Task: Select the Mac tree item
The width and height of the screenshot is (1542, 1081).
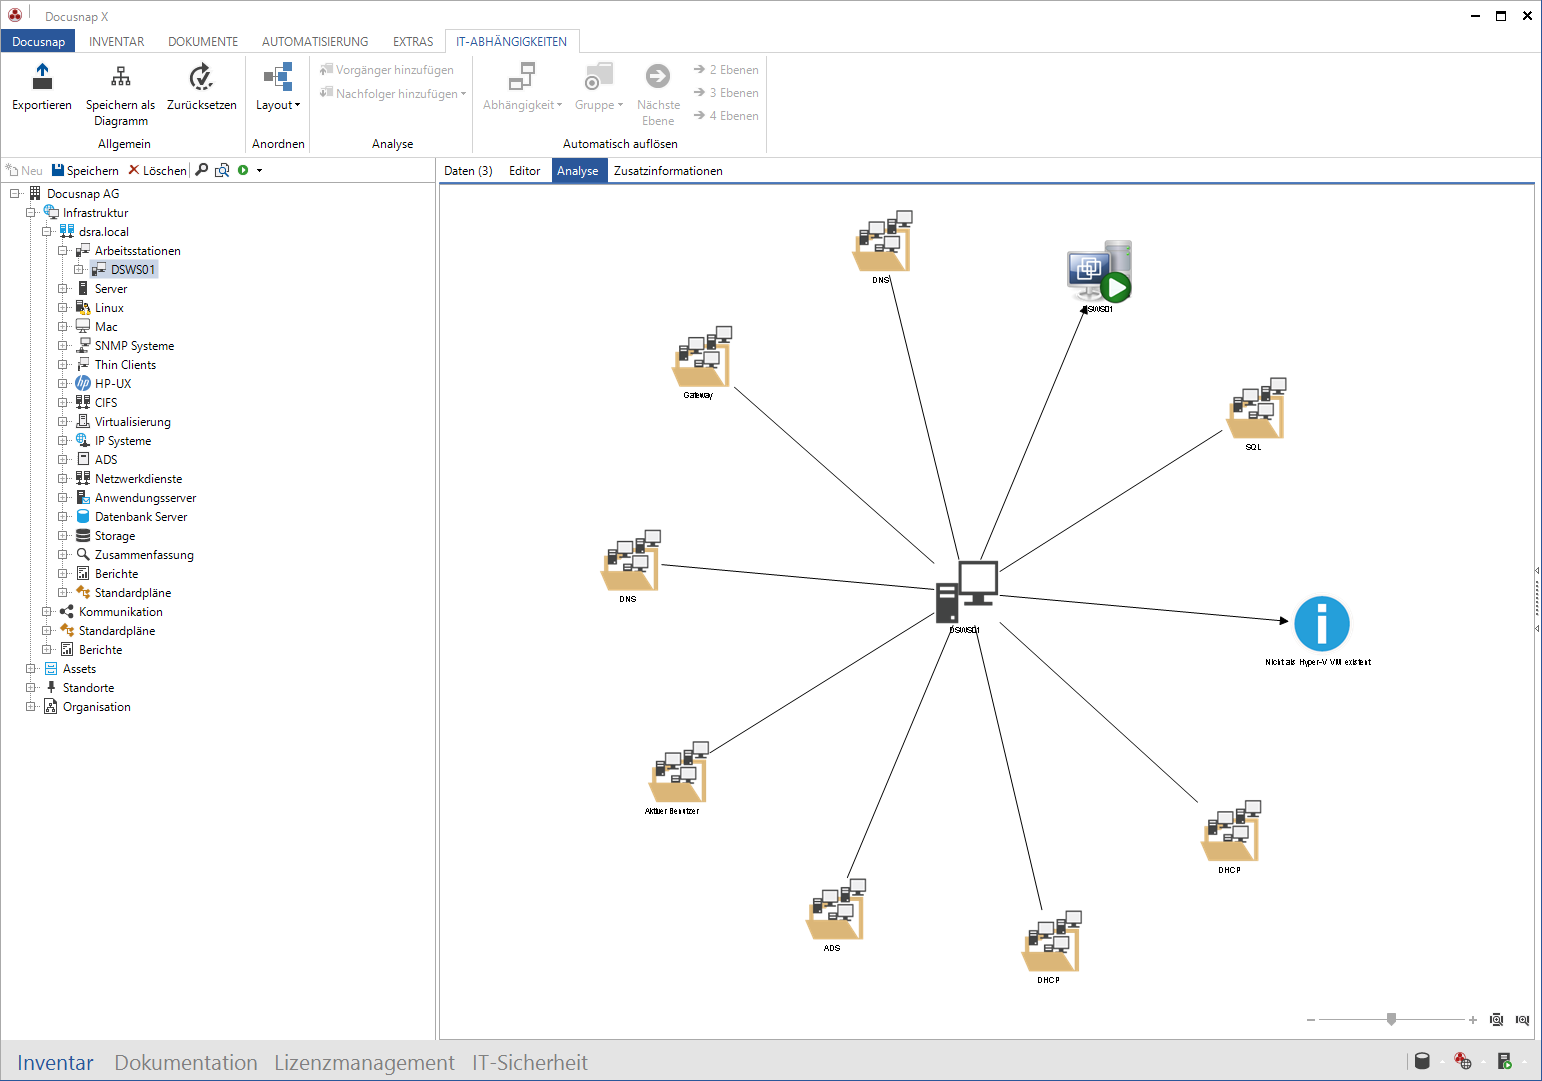Action: (106, 327)
